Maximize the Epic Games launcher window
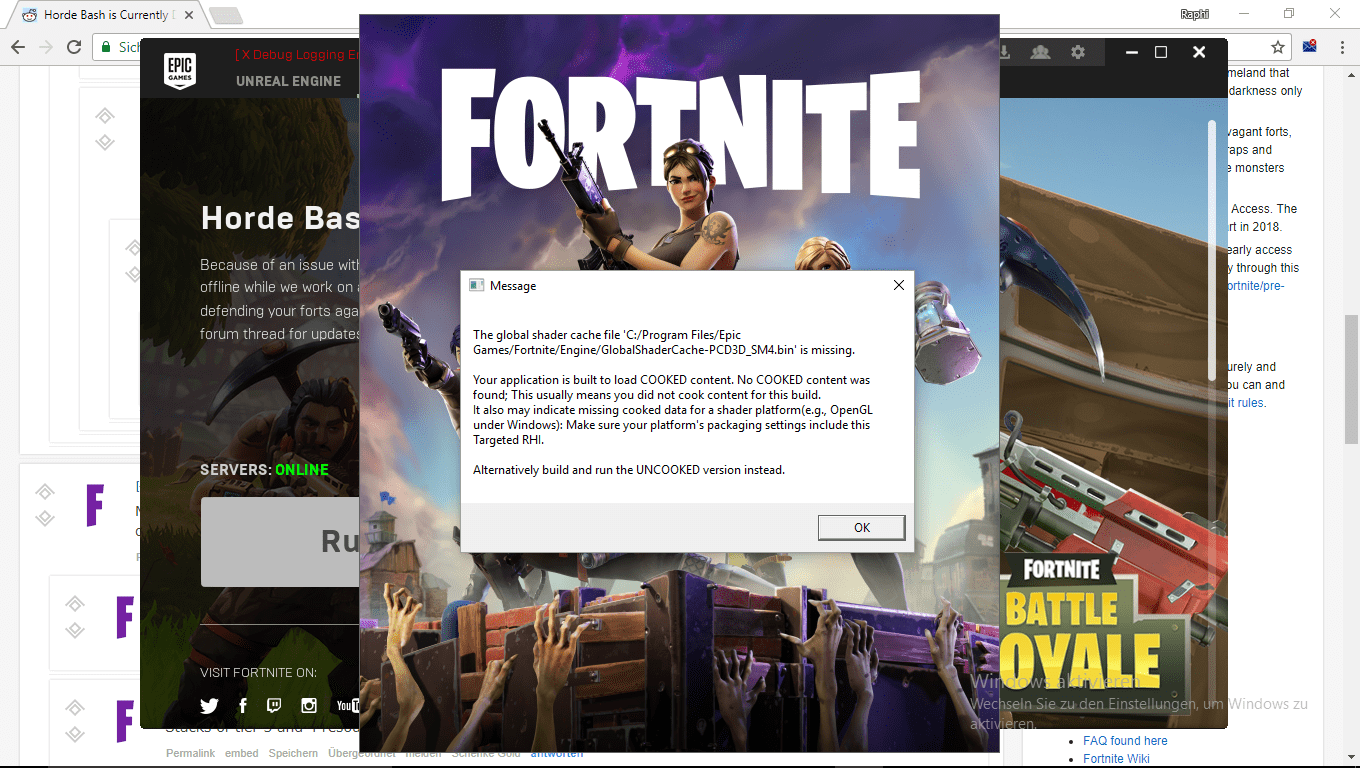1360x768 pixels. 1161,52
